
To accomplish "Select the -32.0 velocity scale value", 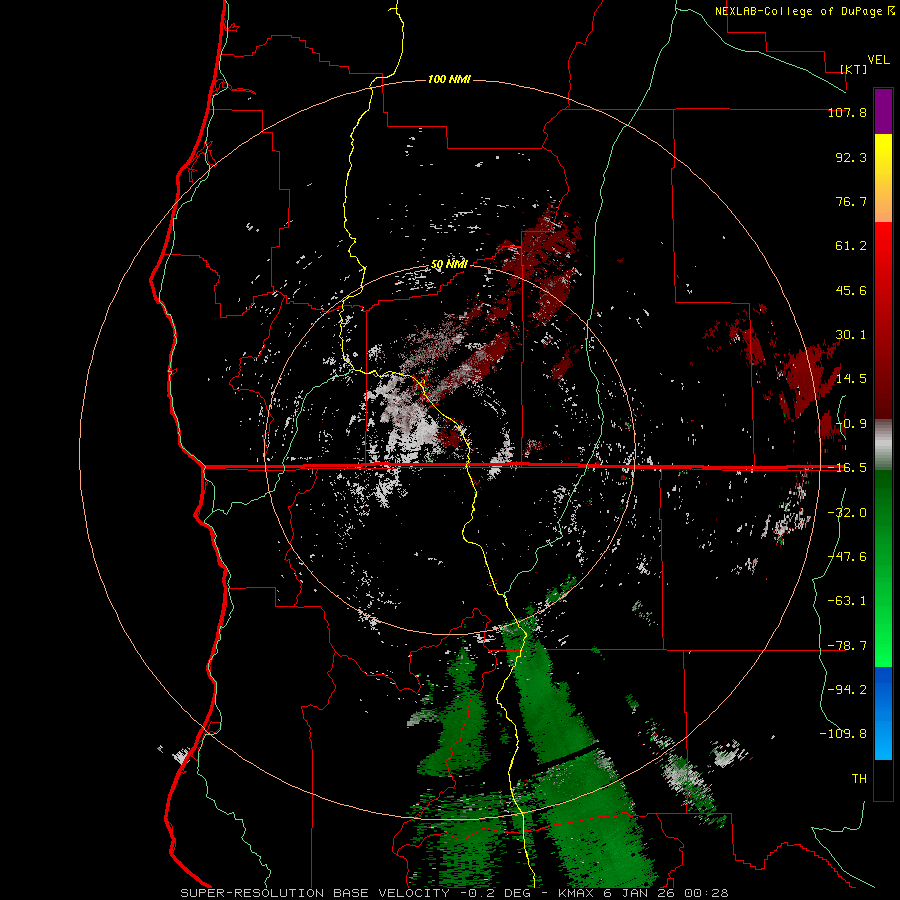I will [847, 513].
